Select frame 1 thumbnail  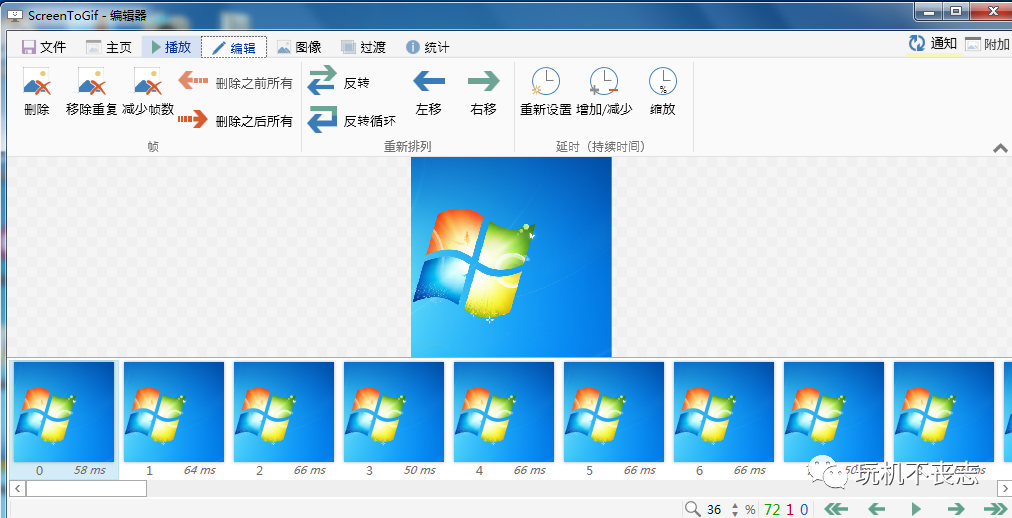pyautogui.click(x=174, y=412)
